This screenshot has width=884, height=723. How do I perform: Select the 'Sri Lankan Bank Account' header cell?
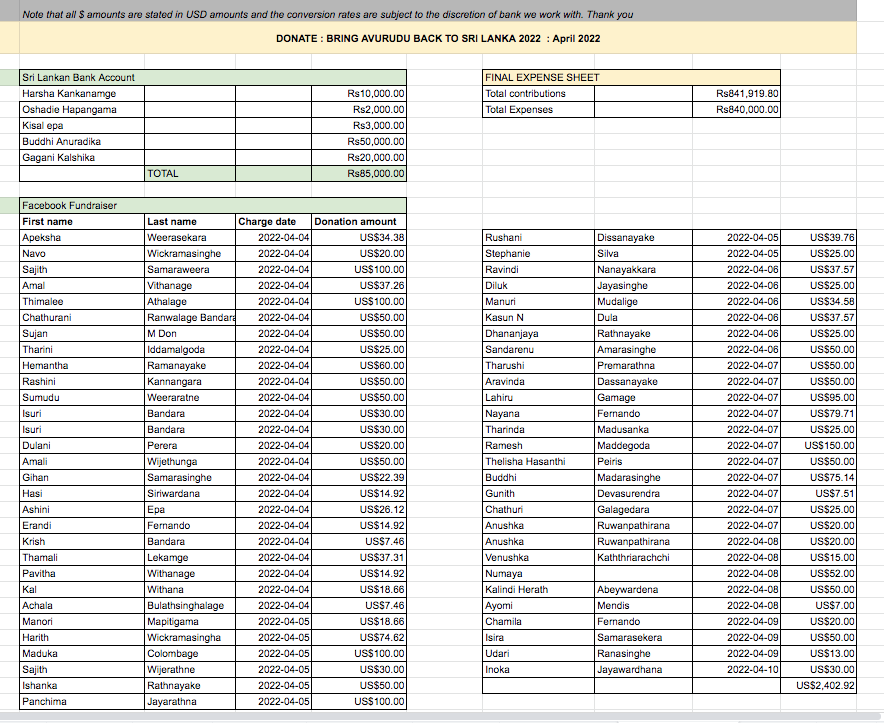[213, 77]
